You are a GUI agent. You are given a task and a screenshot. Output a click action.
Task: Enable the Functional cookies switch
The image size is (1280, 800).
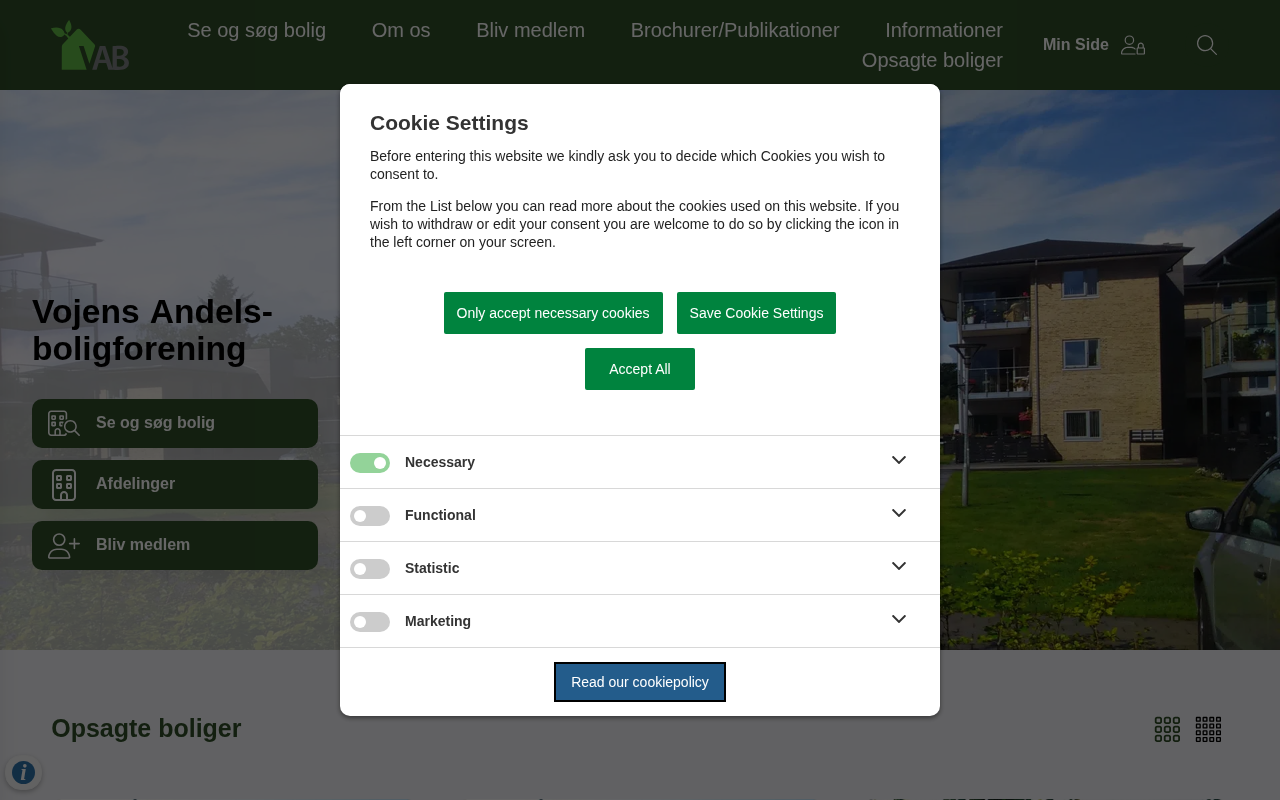tap(370, 516)
